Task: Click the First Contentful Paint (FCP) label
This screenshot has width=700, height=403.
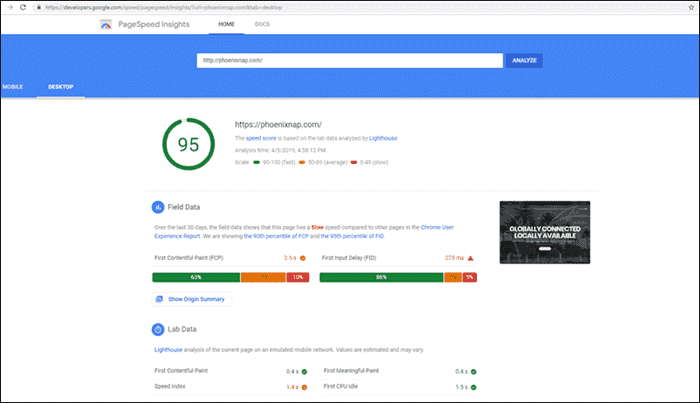Action: point(189,258)
